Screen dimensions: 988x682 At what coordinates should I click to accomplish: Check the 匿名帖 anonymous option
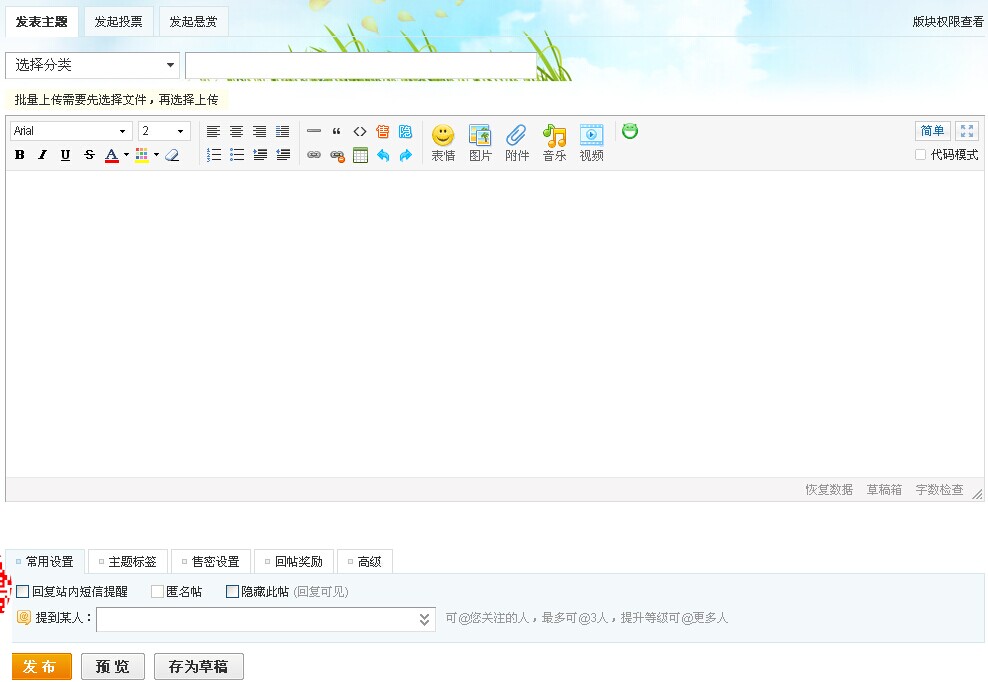(157, 592)
